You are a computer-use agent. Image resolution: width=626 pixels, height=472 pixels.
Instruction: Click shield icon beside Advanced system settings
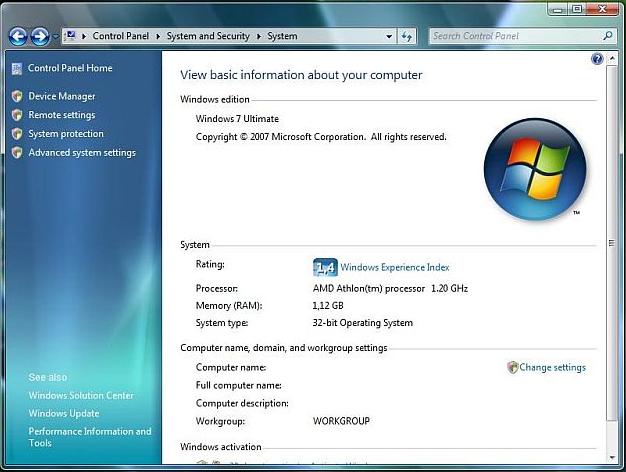(17, 153)
